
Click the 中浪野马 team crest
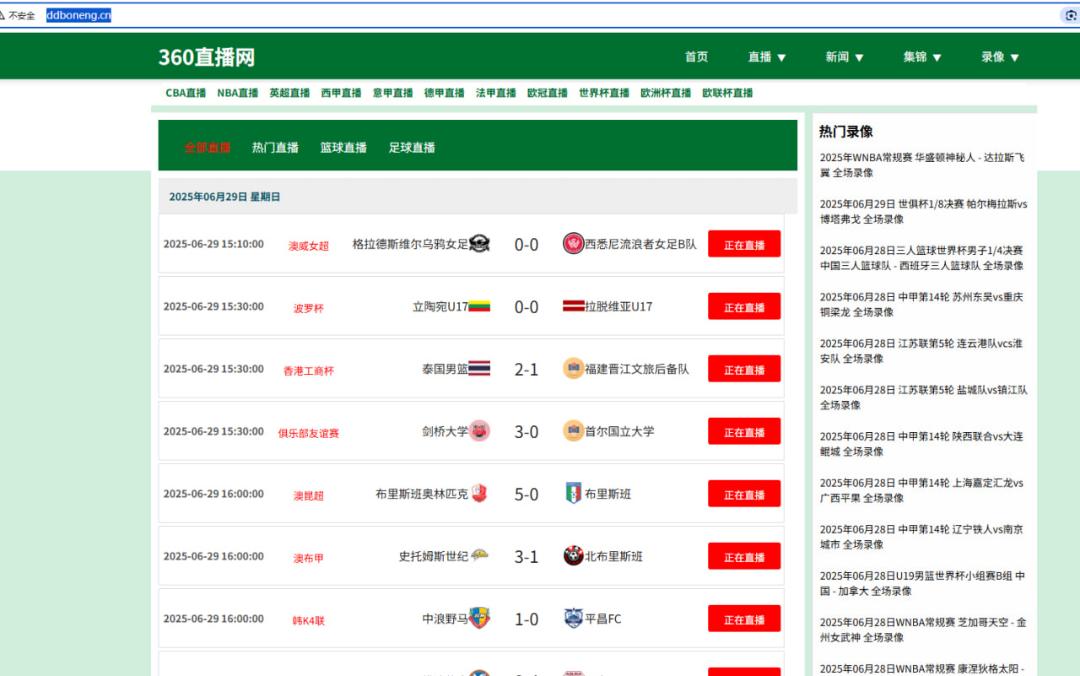click(x=479, y=618)
